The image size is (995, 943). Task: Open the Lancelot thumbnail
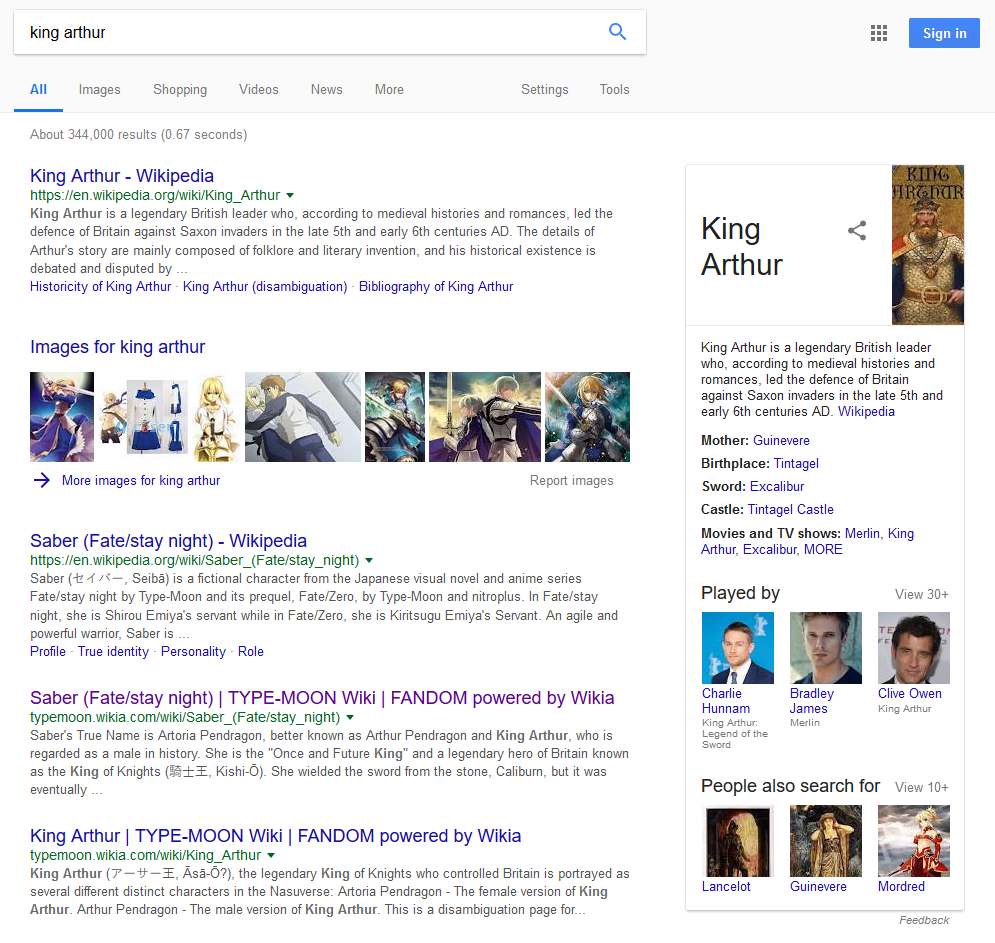pyautogui.click(x=738, y=841)
